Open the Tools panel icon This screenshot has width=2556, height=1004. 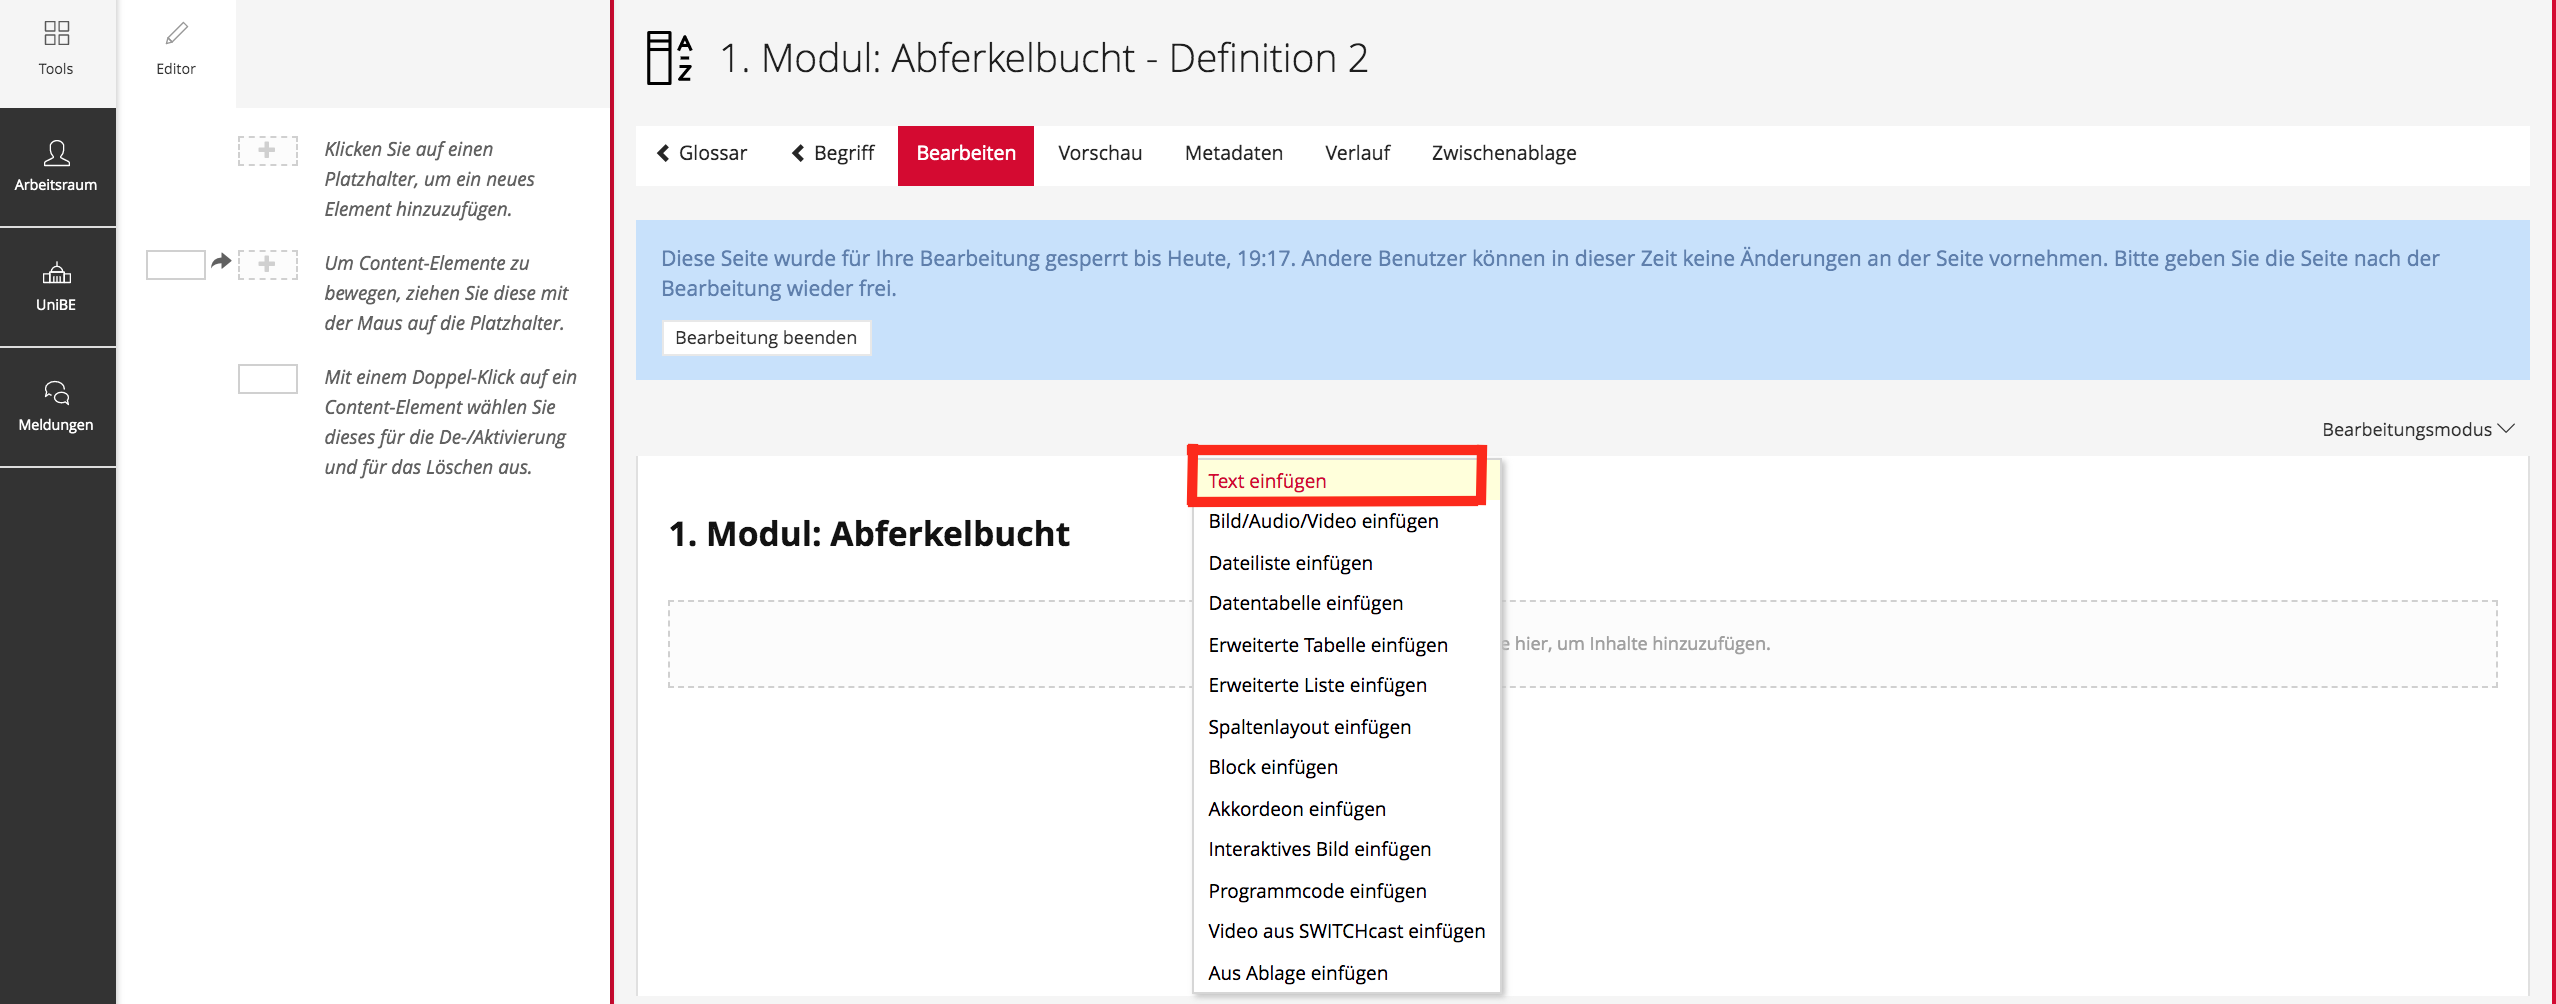[x=57, y=34]
